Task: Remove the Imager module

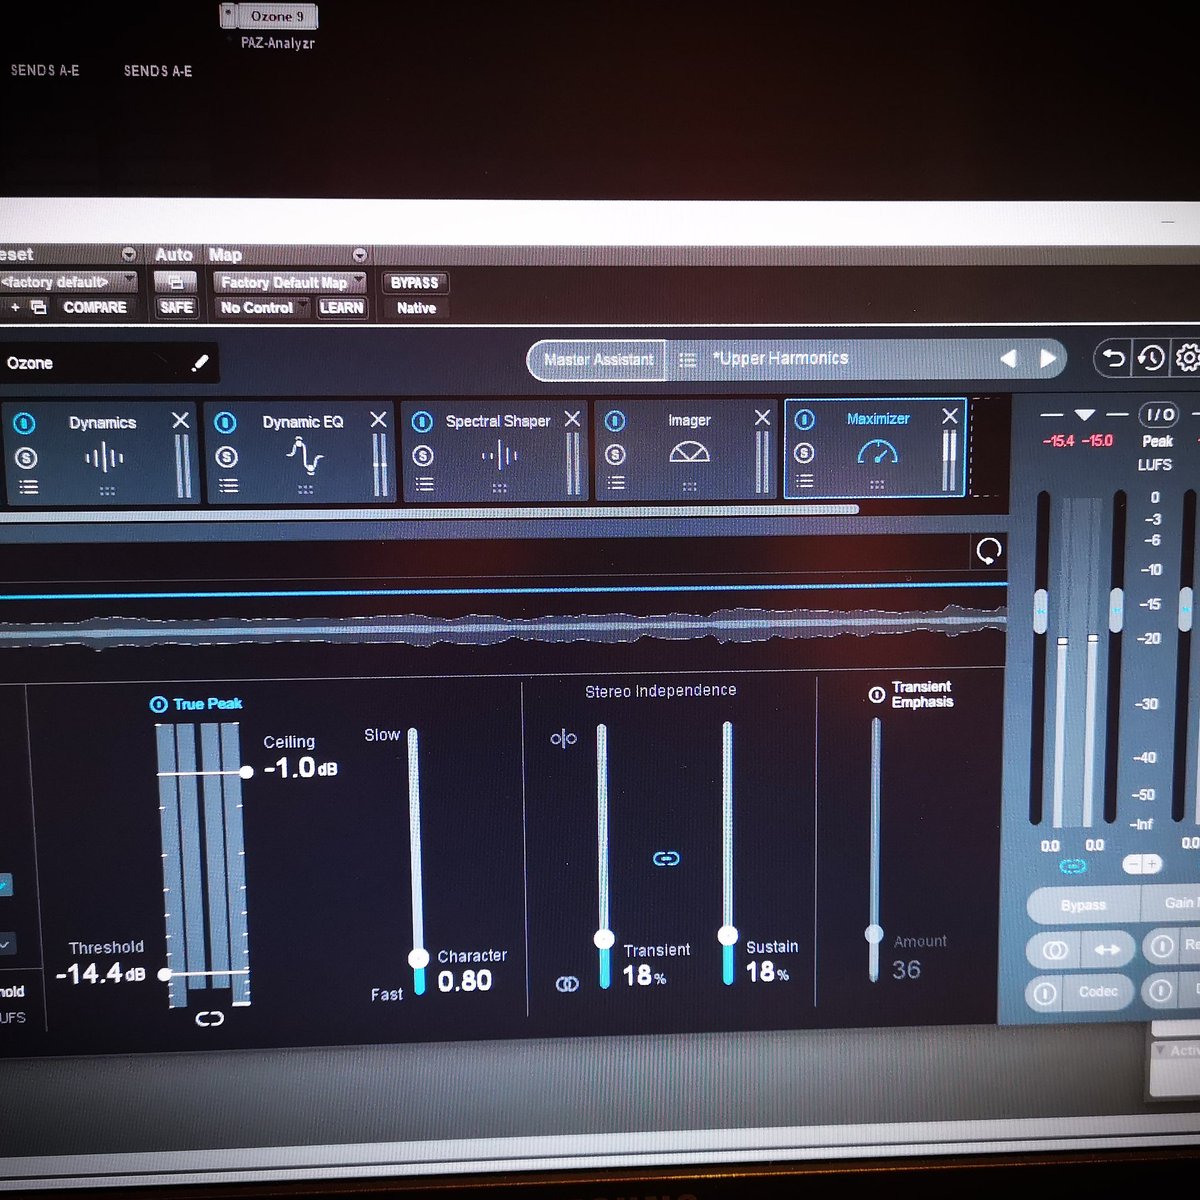Action: (x=762, y=417)
